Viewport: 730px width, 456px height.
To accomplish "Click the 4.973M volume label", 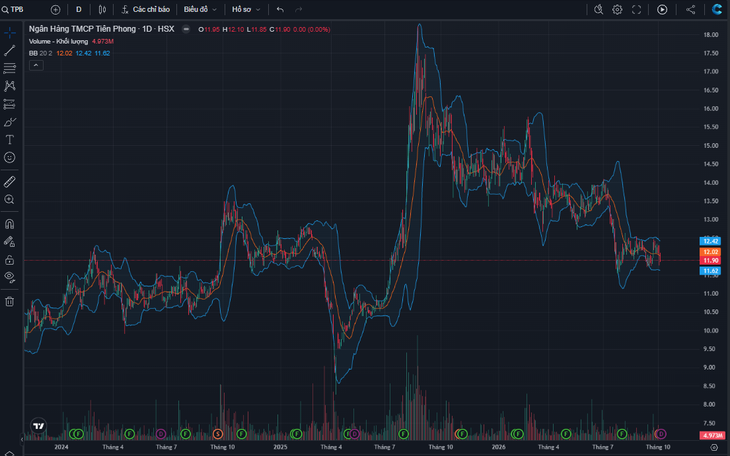I will (x=712, y=436).
